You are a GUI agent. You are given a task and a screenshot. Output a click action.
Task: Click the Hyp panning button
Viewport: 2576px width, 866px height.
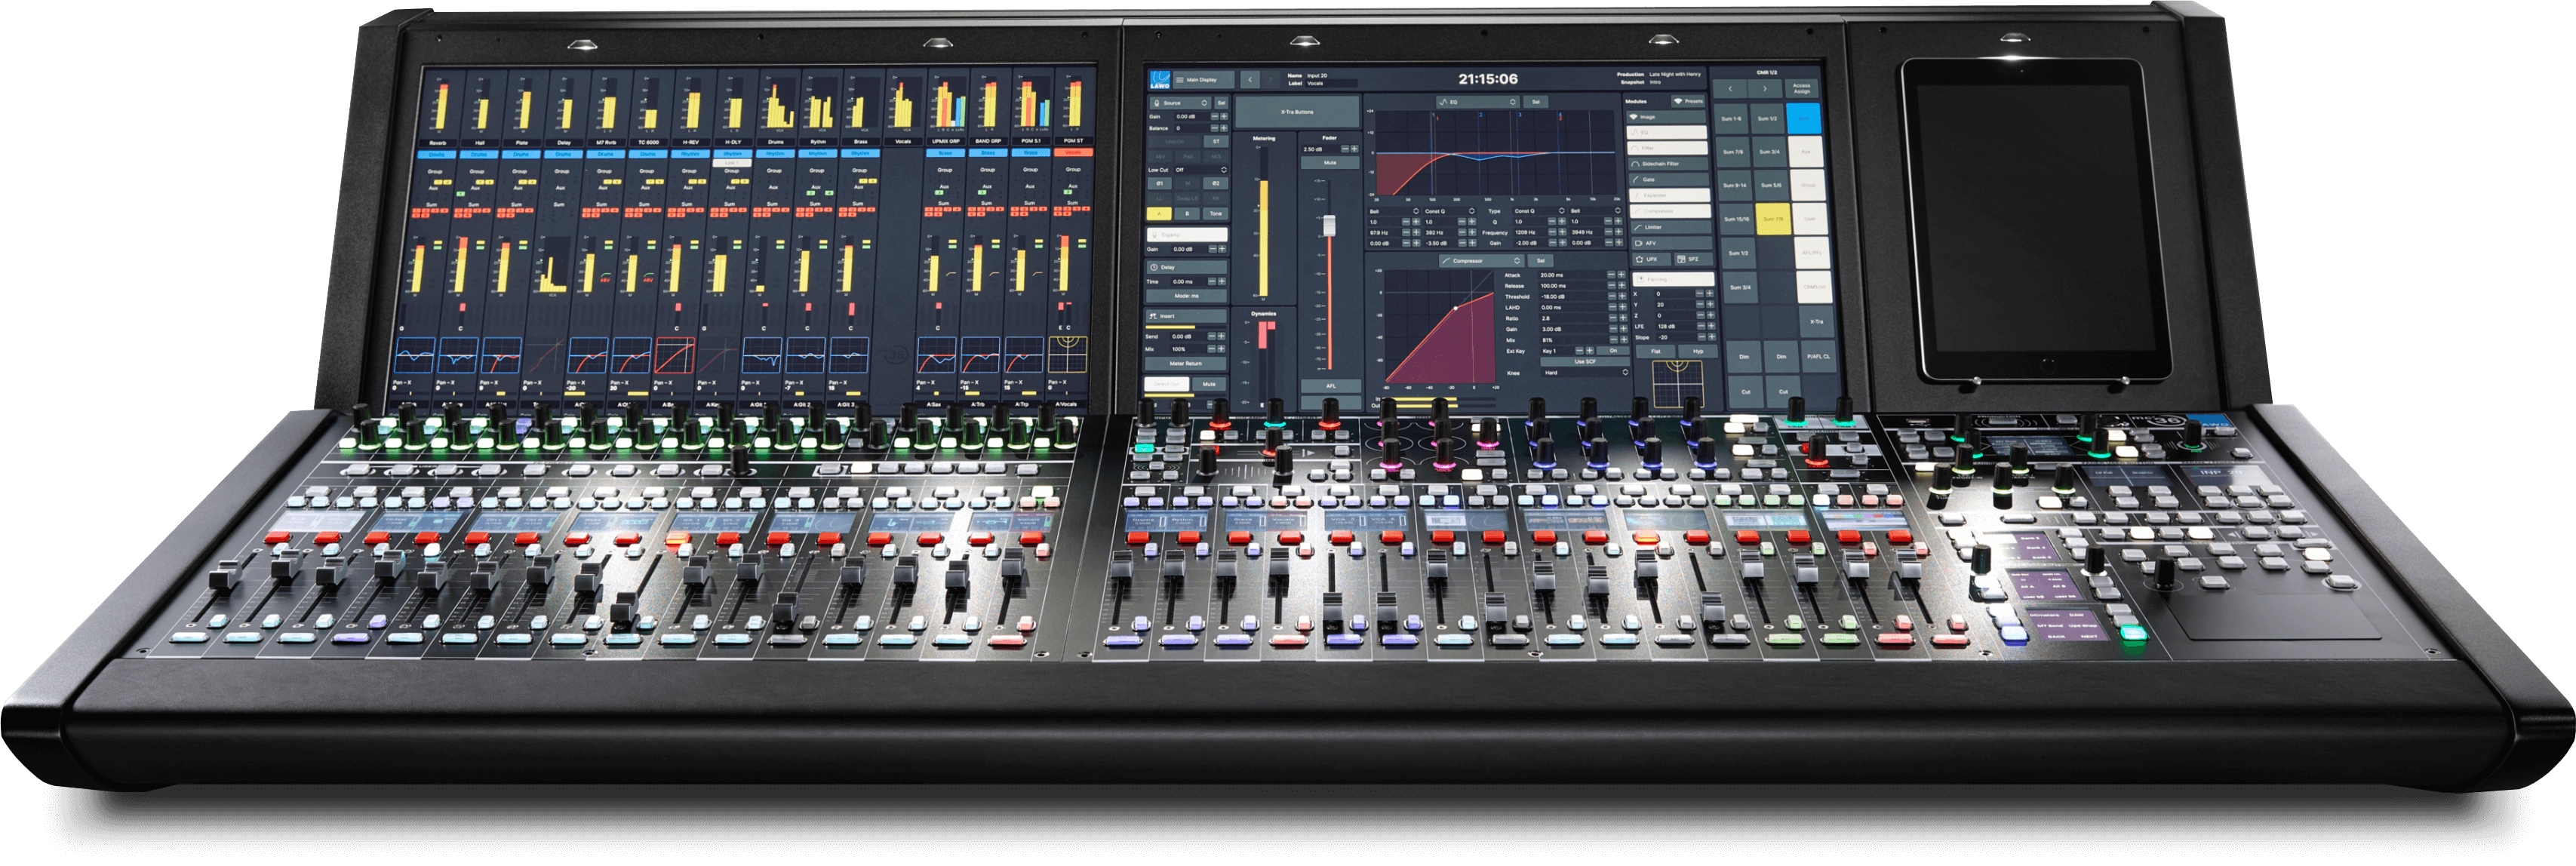(x=1698, y=352)
